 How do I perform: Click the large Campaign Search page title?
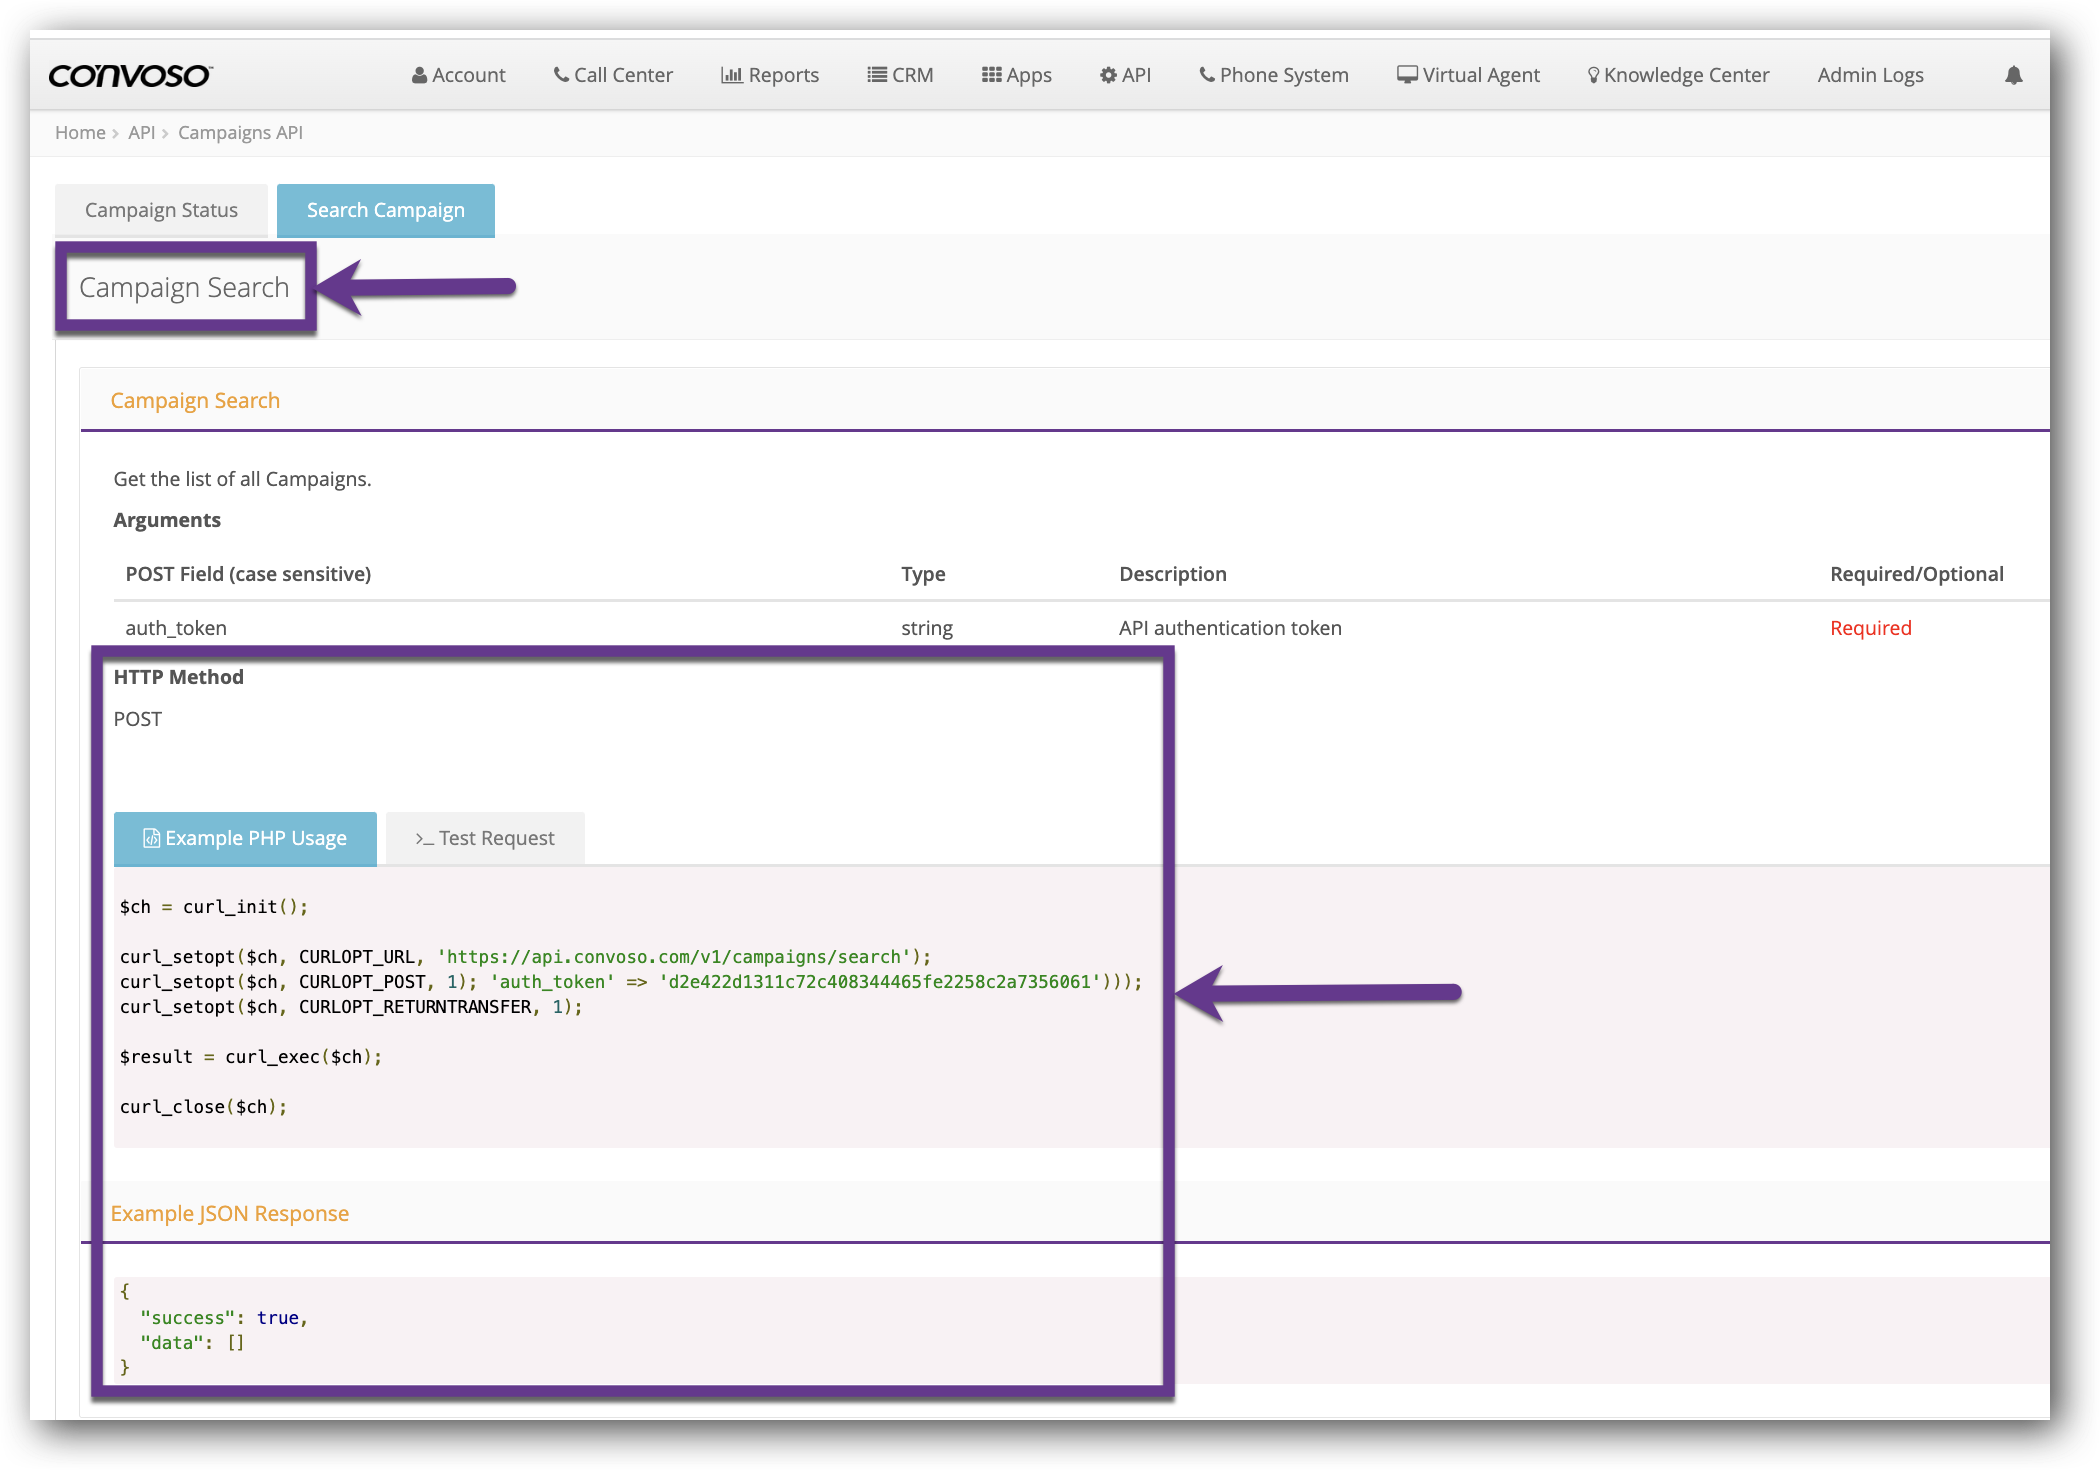[x=184, y=288]
